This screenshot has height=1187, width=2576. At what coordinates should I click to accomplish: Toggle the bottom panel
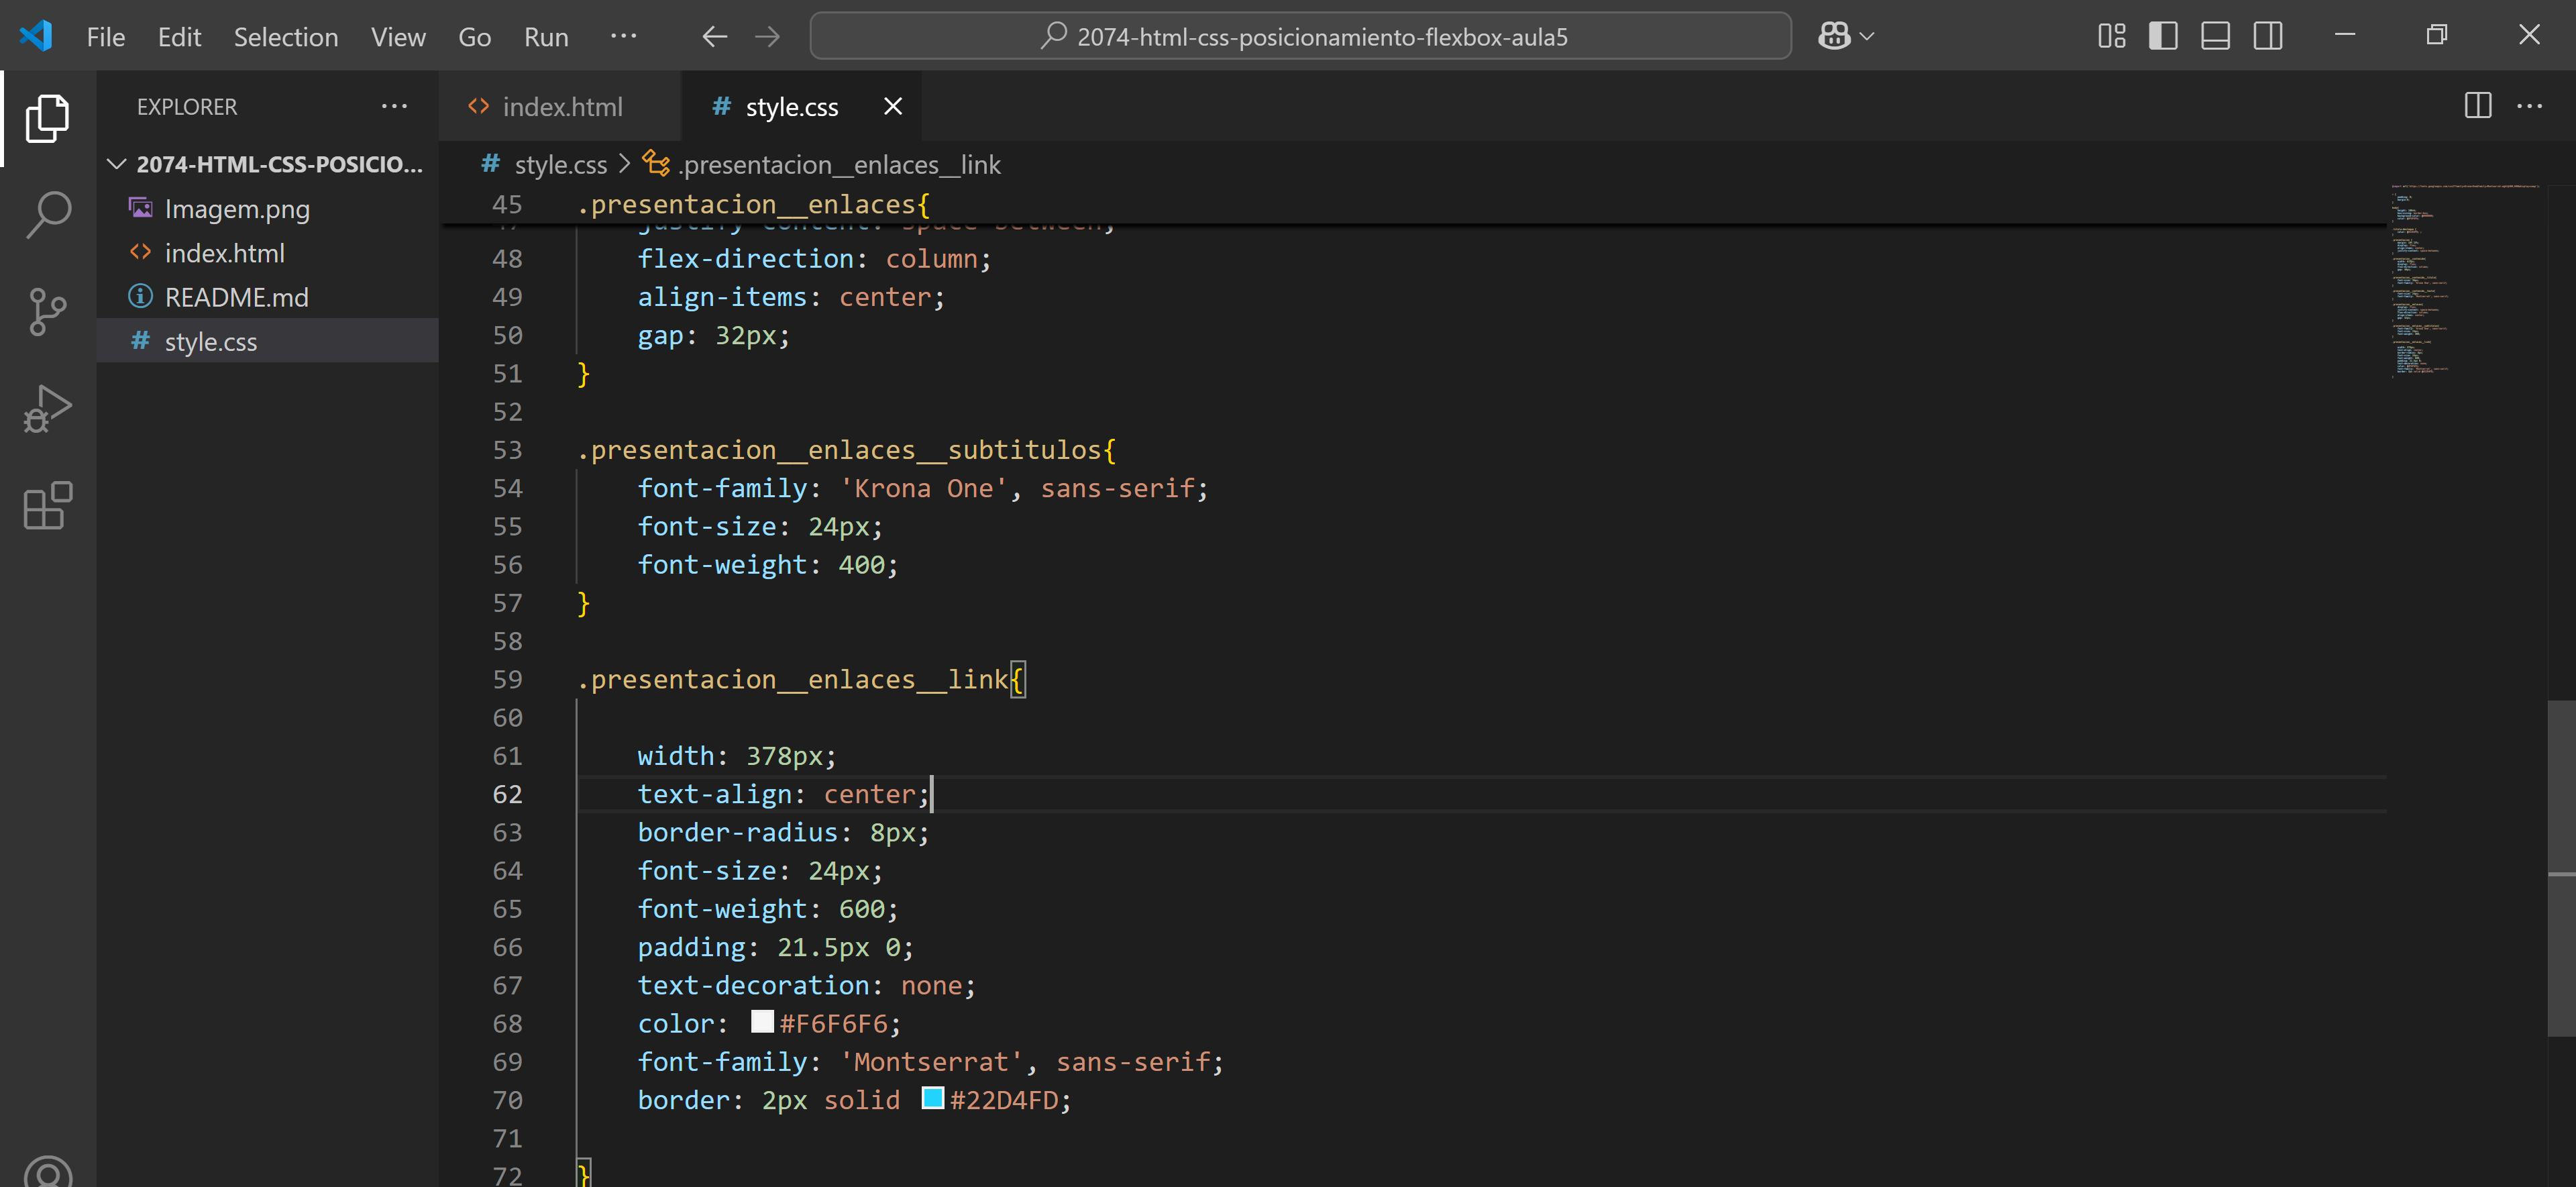coord(2215,36)
